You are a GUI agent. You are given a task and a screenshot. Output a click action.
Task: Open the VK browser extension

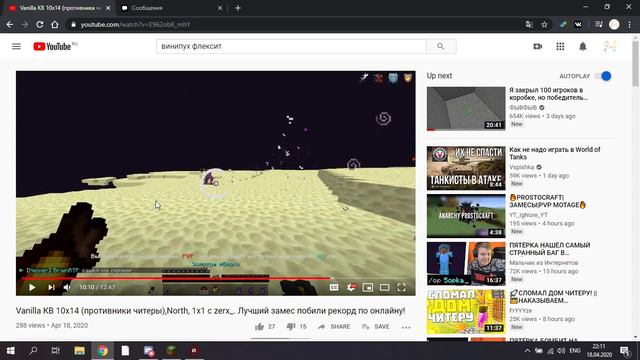point(578,24)
